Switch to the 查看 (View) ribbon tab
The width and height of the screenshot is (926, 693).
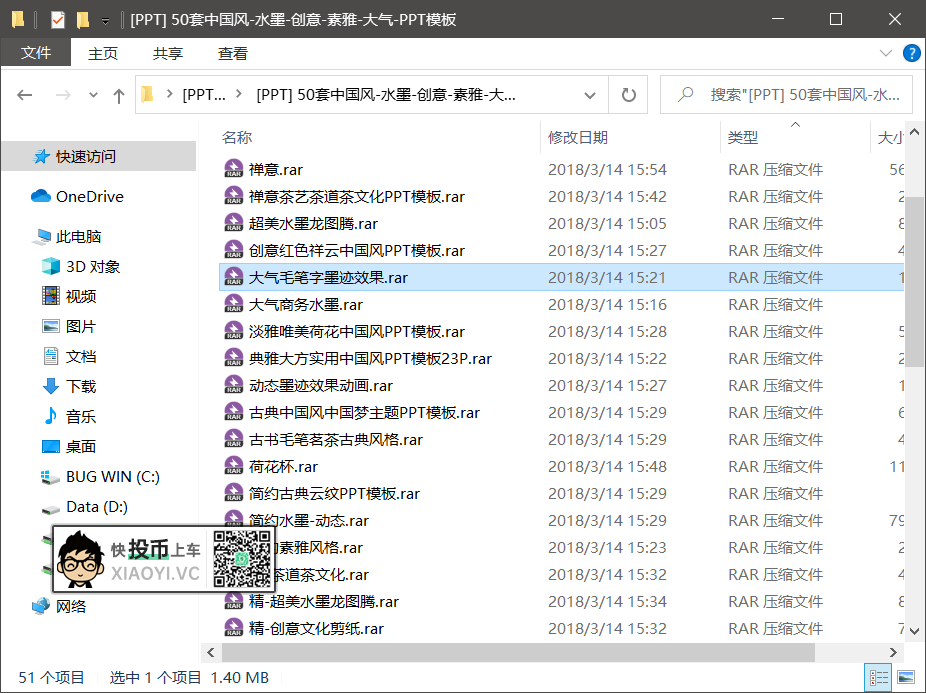232,53
